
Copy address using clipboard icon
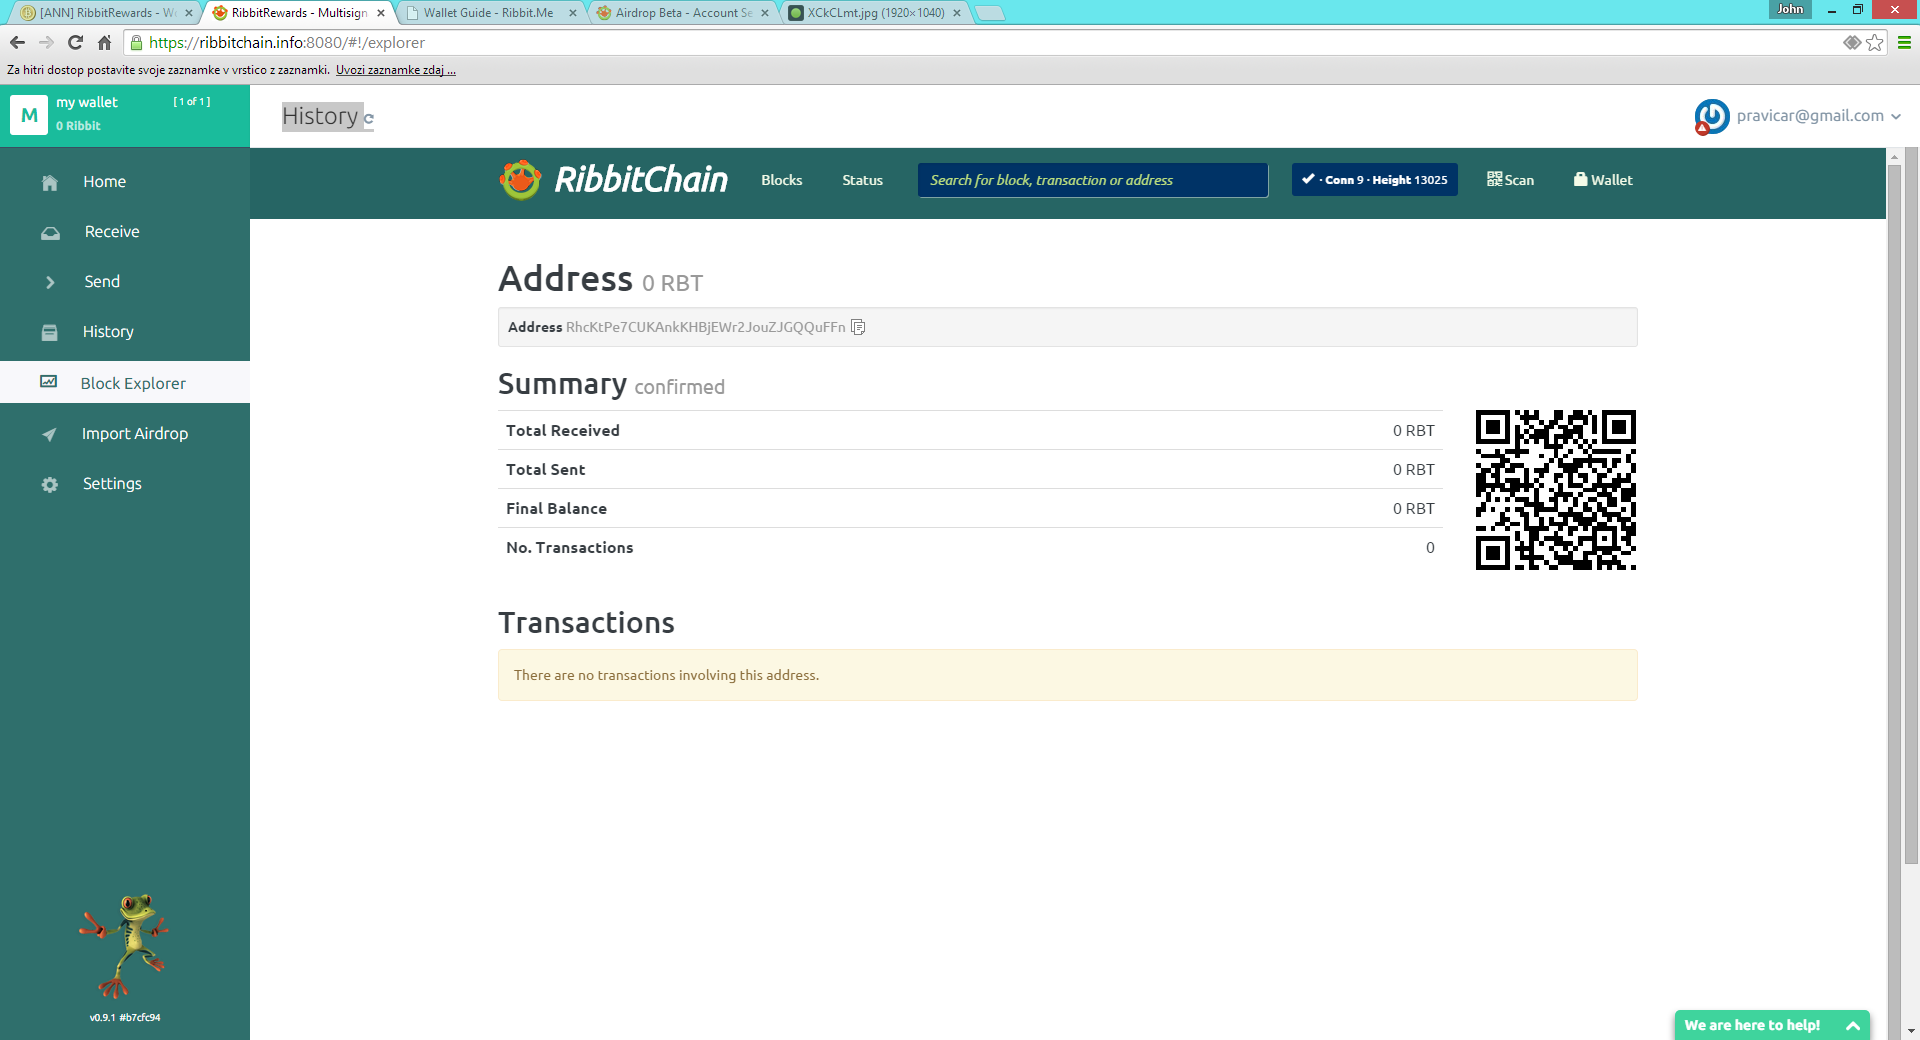point(858,327)
